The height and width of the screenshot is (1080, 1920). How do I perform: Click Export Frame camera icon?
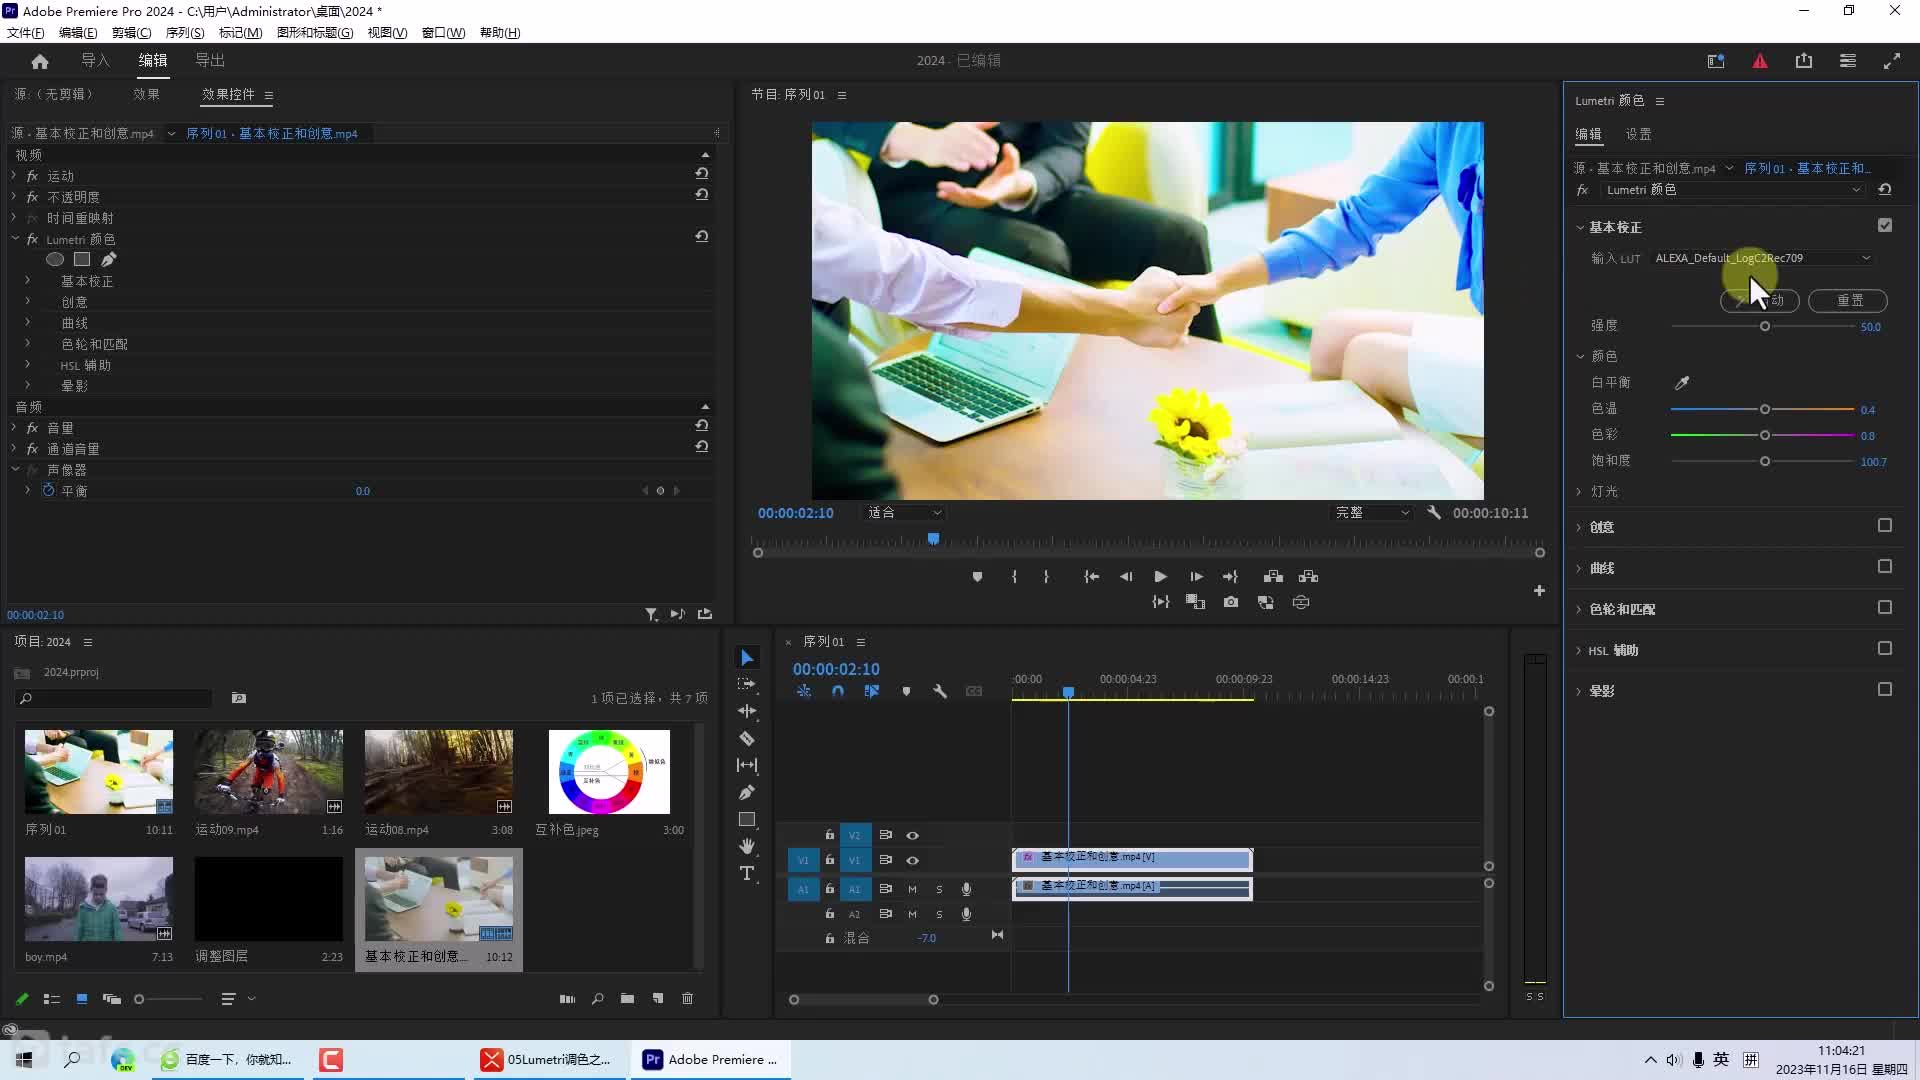[1231, 602]
